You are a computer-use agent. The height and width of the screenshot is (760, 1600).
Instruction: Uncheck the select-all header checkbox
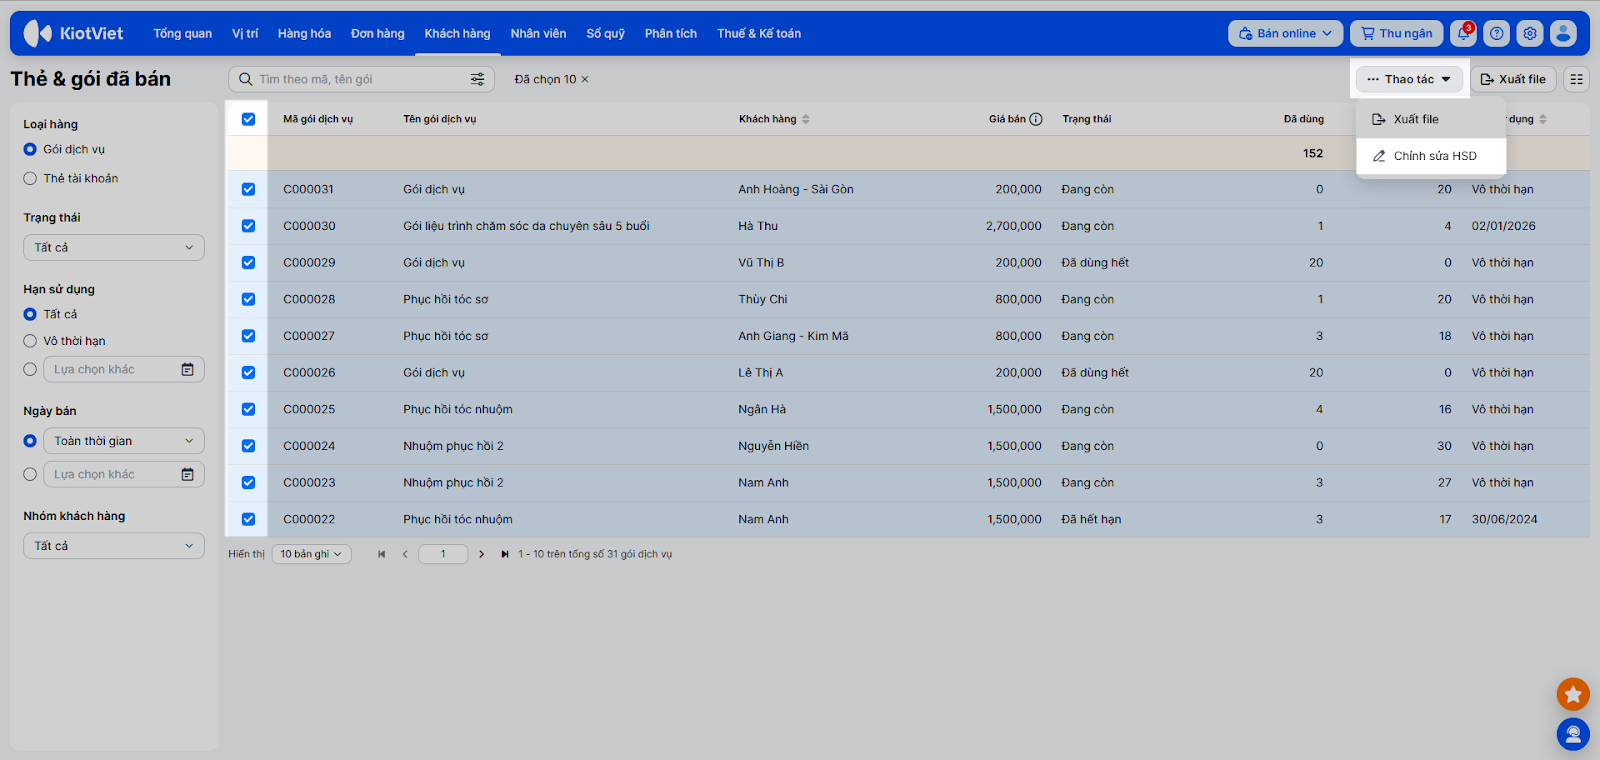point(248,119)
